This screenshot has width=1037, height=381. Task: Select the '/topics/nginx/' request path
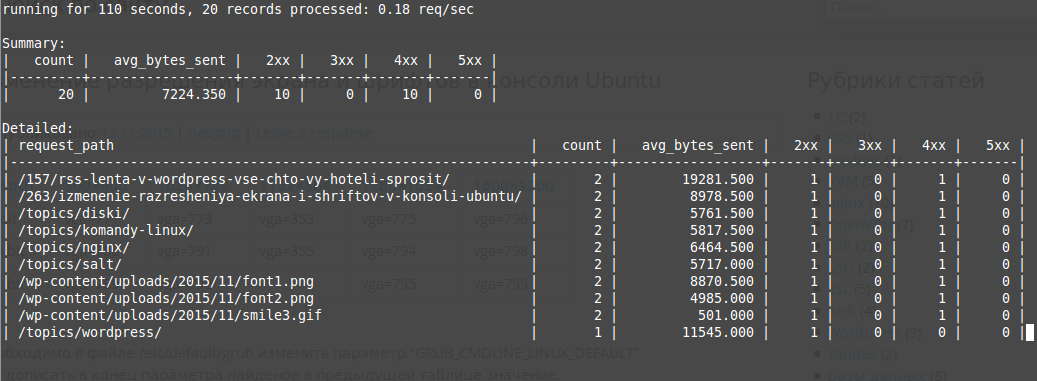click(74, 247)
